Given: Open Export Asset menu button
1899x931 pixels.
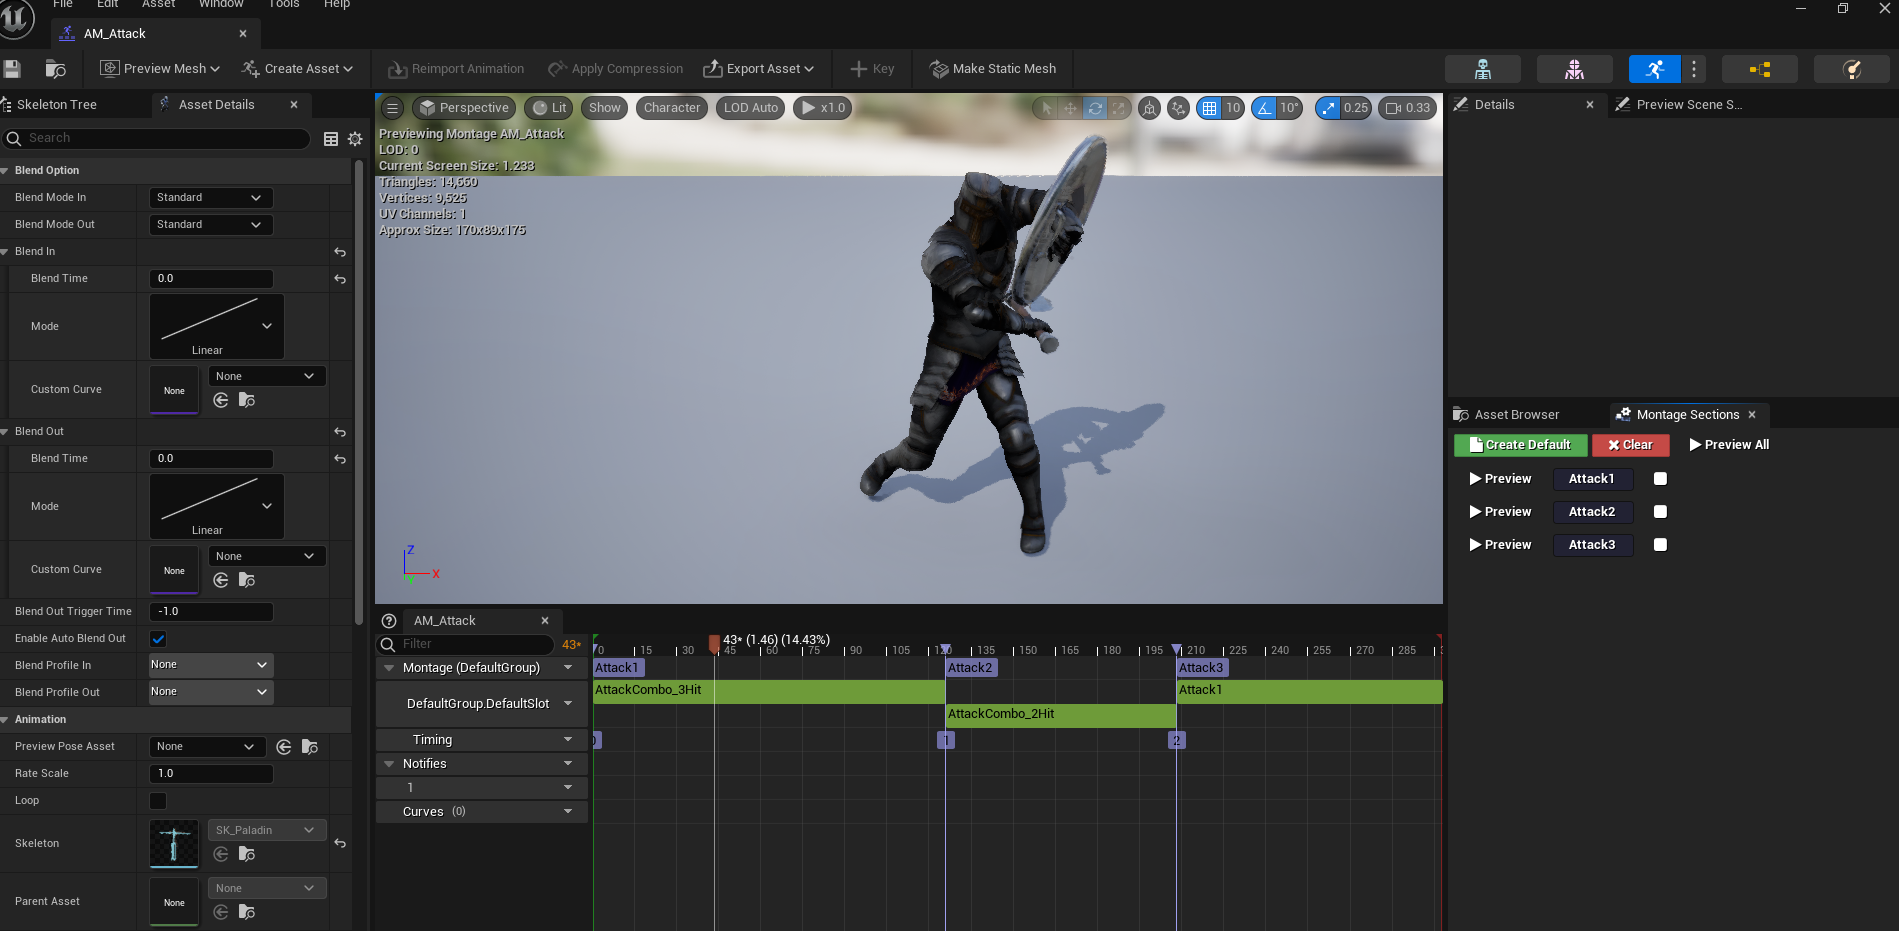Looking at the screenshot, I should click(x=758, y=69).
